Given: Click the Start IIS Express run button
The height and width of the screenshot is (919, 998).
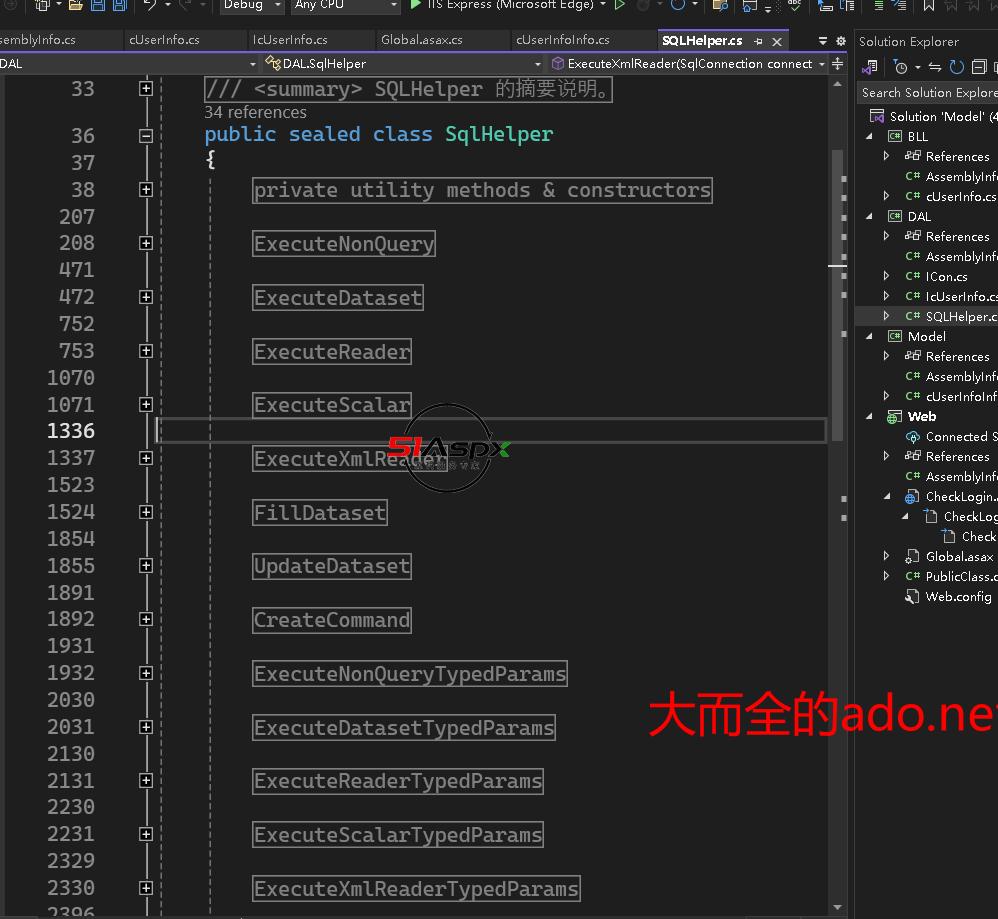Looking at the screenshot, I should coord(416,5).
